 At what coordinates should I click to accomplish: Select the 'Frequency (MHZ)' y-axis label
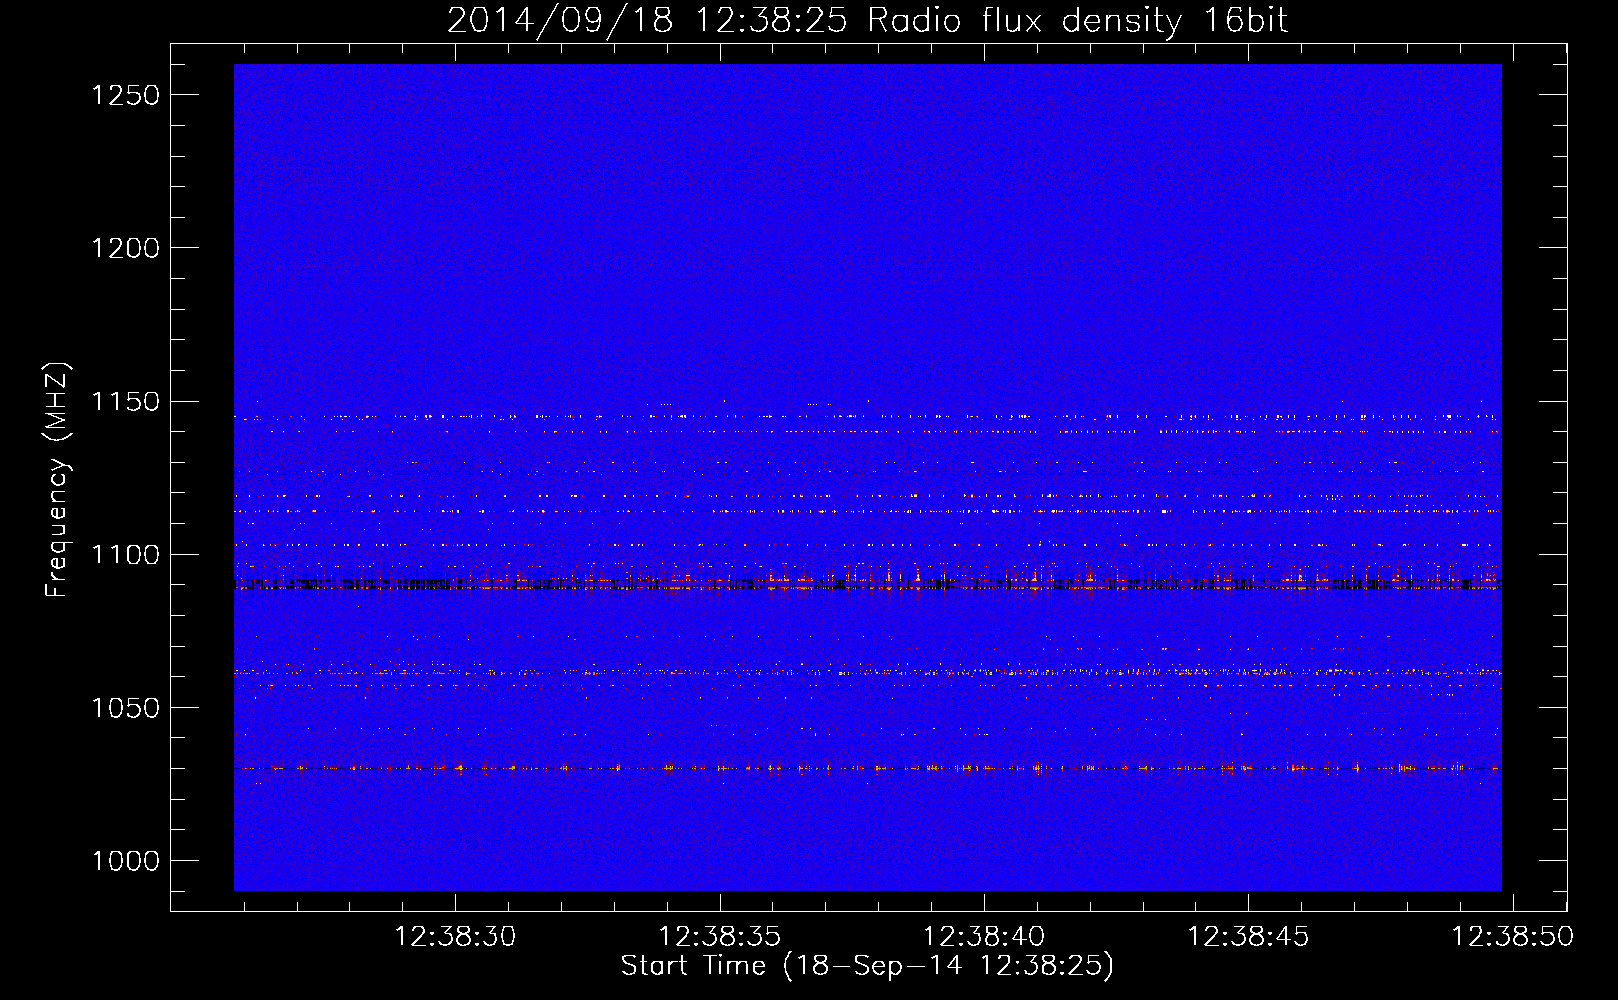click(57, 480)
